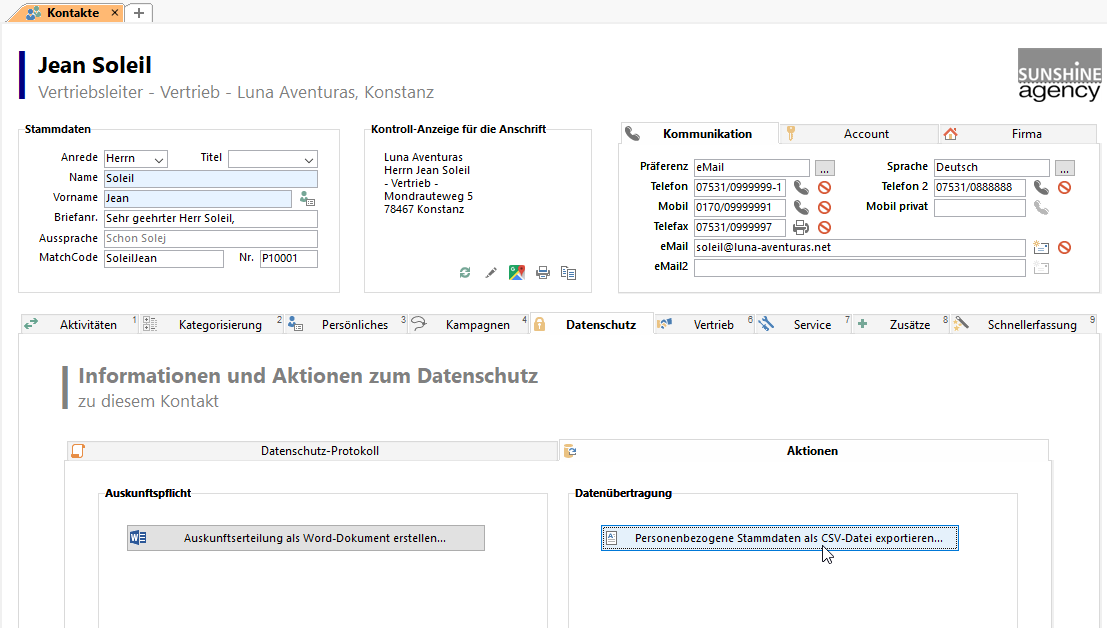Click the refresh address icon
The width and height of the screenshot is (1107, 628).
tap(465, 272)
